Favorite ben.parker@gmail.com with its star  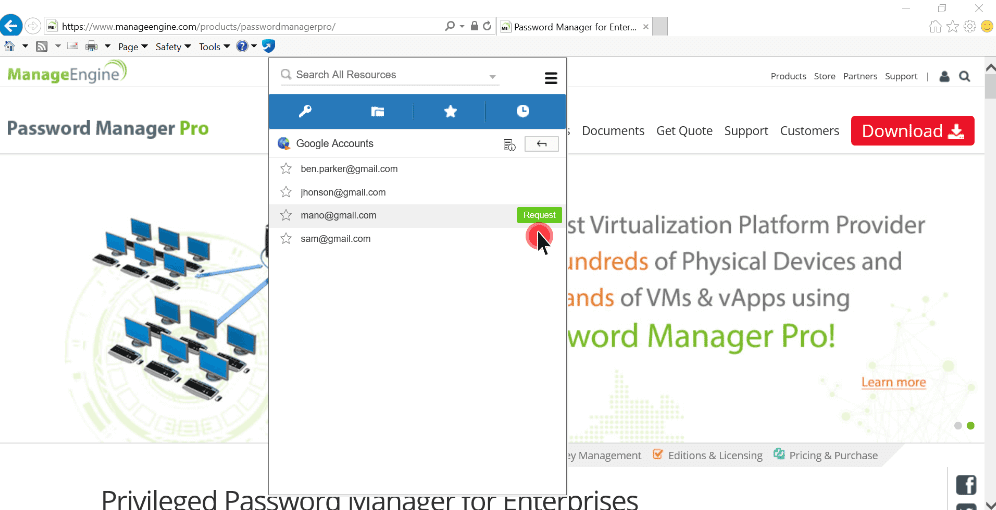286,169
